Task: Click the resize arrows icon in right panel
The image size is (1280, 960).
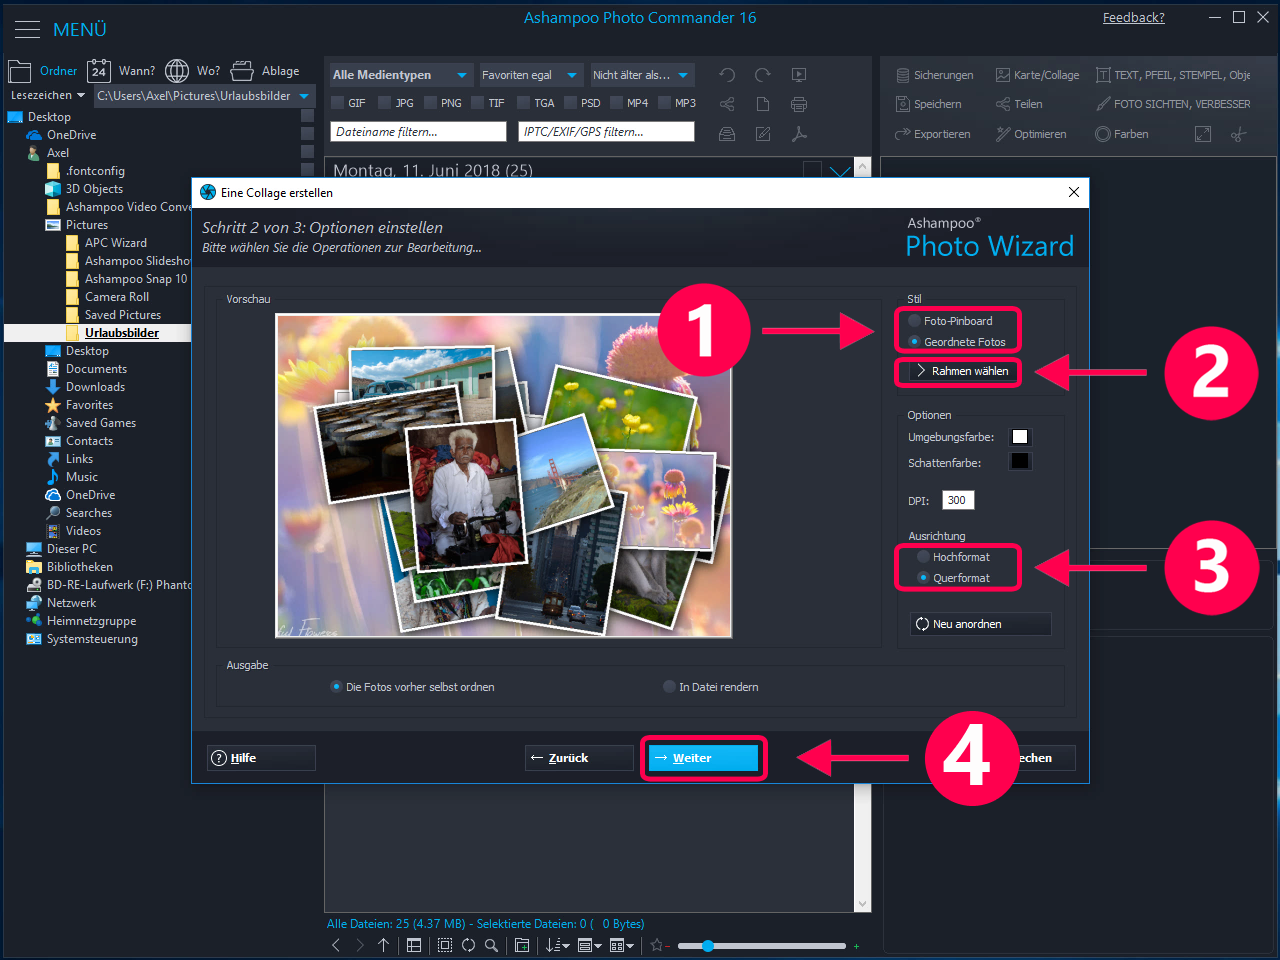Action: (1203, 134)
